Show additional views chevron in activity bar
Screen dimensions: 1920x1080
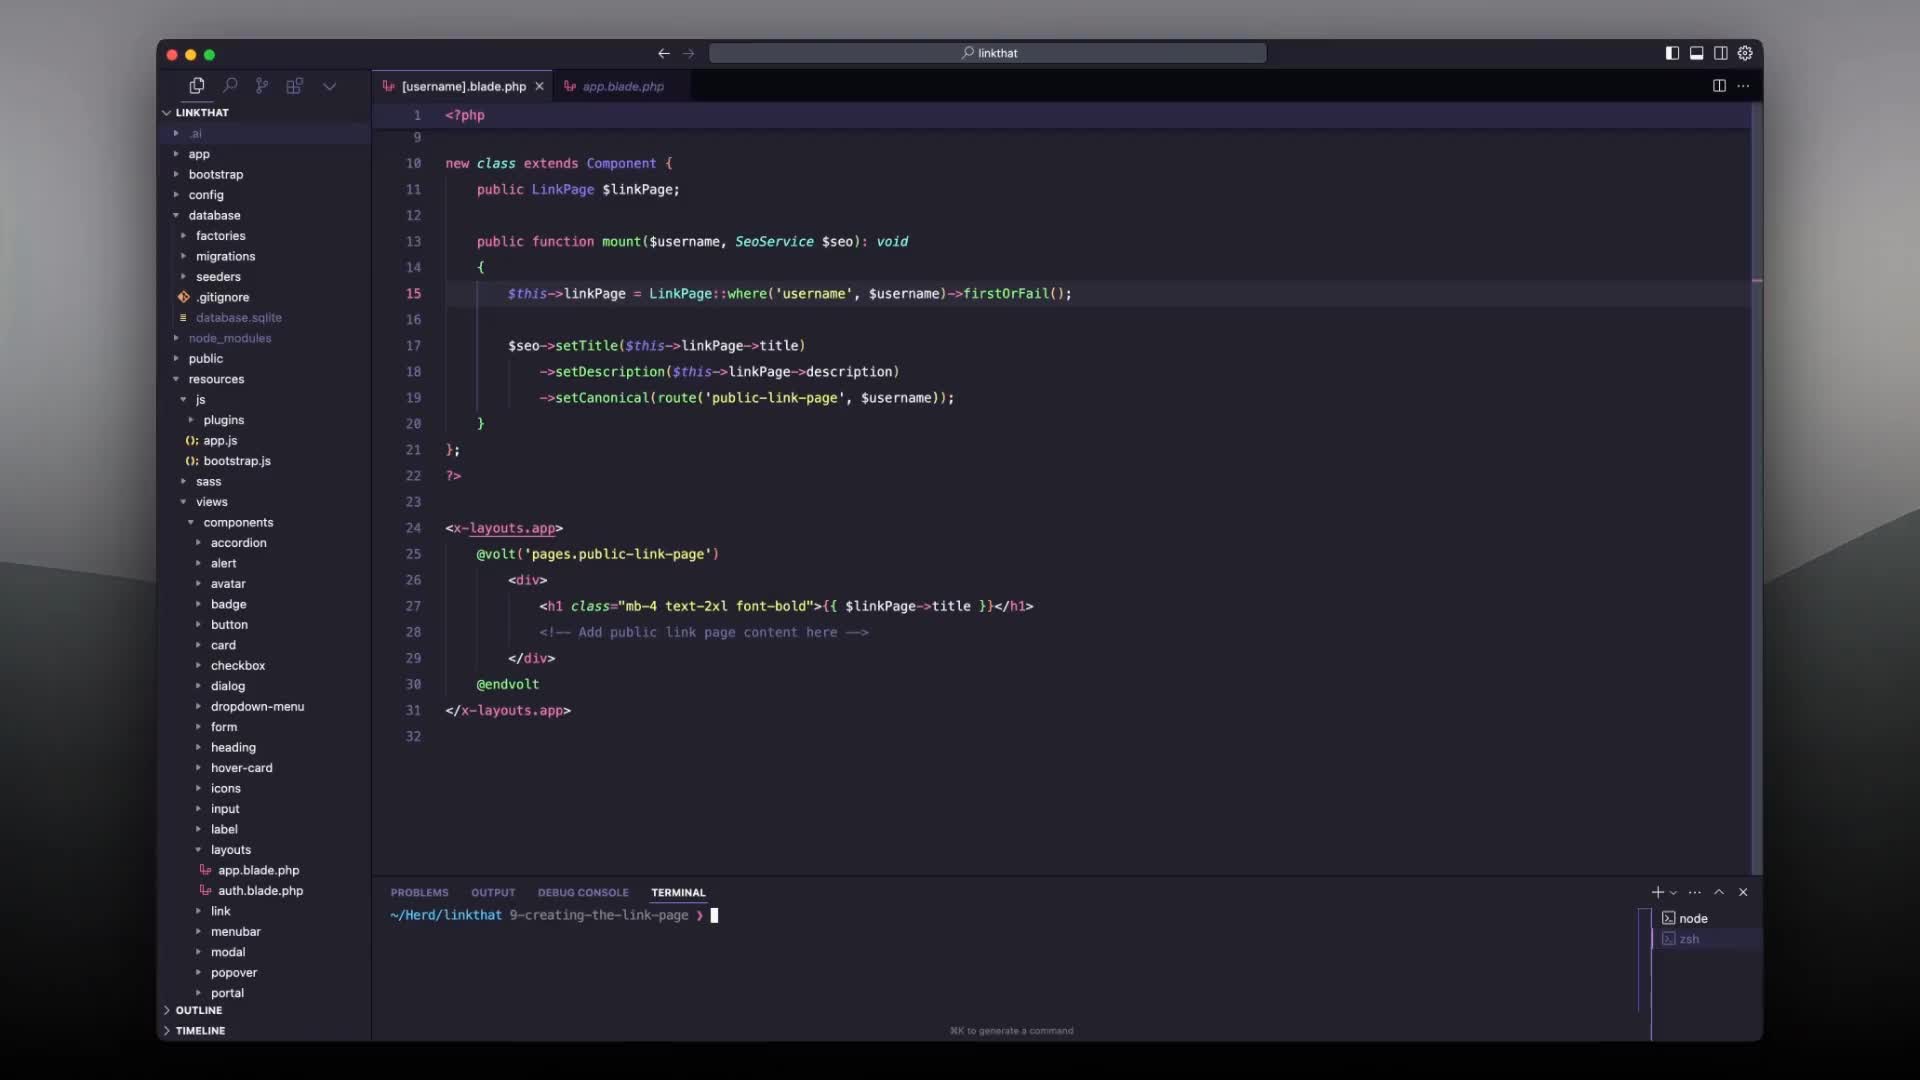point(329,86)
